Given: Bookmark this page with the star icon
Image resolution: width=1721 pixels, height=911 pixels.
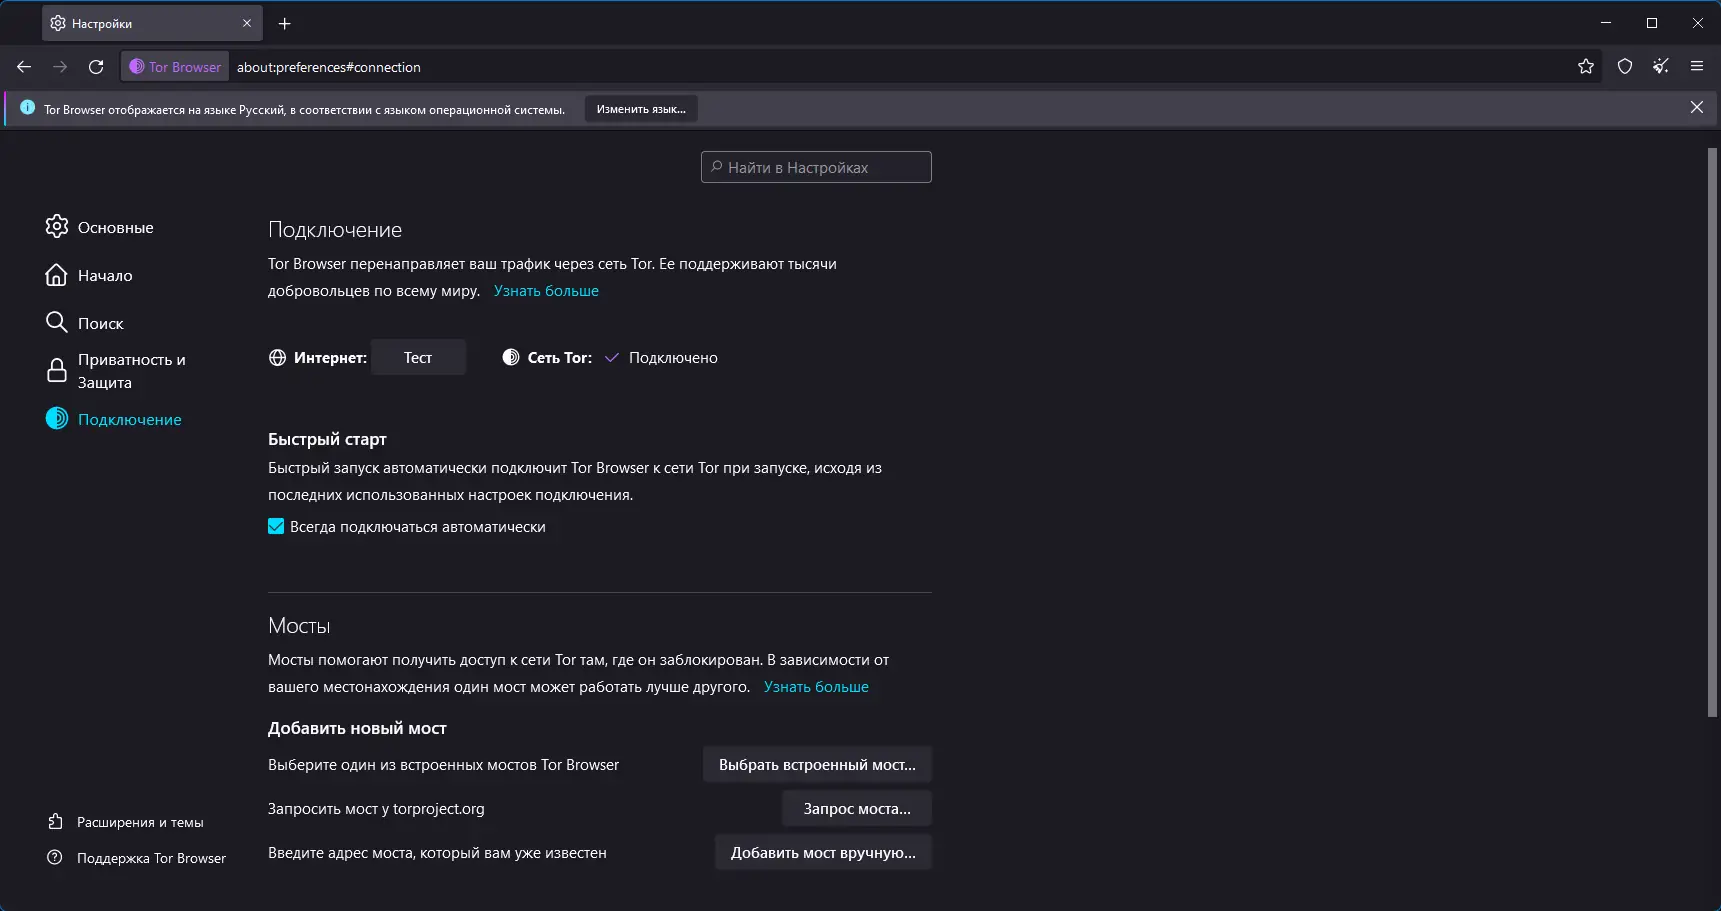Looking at the screenshot, I should (1586, 67).
